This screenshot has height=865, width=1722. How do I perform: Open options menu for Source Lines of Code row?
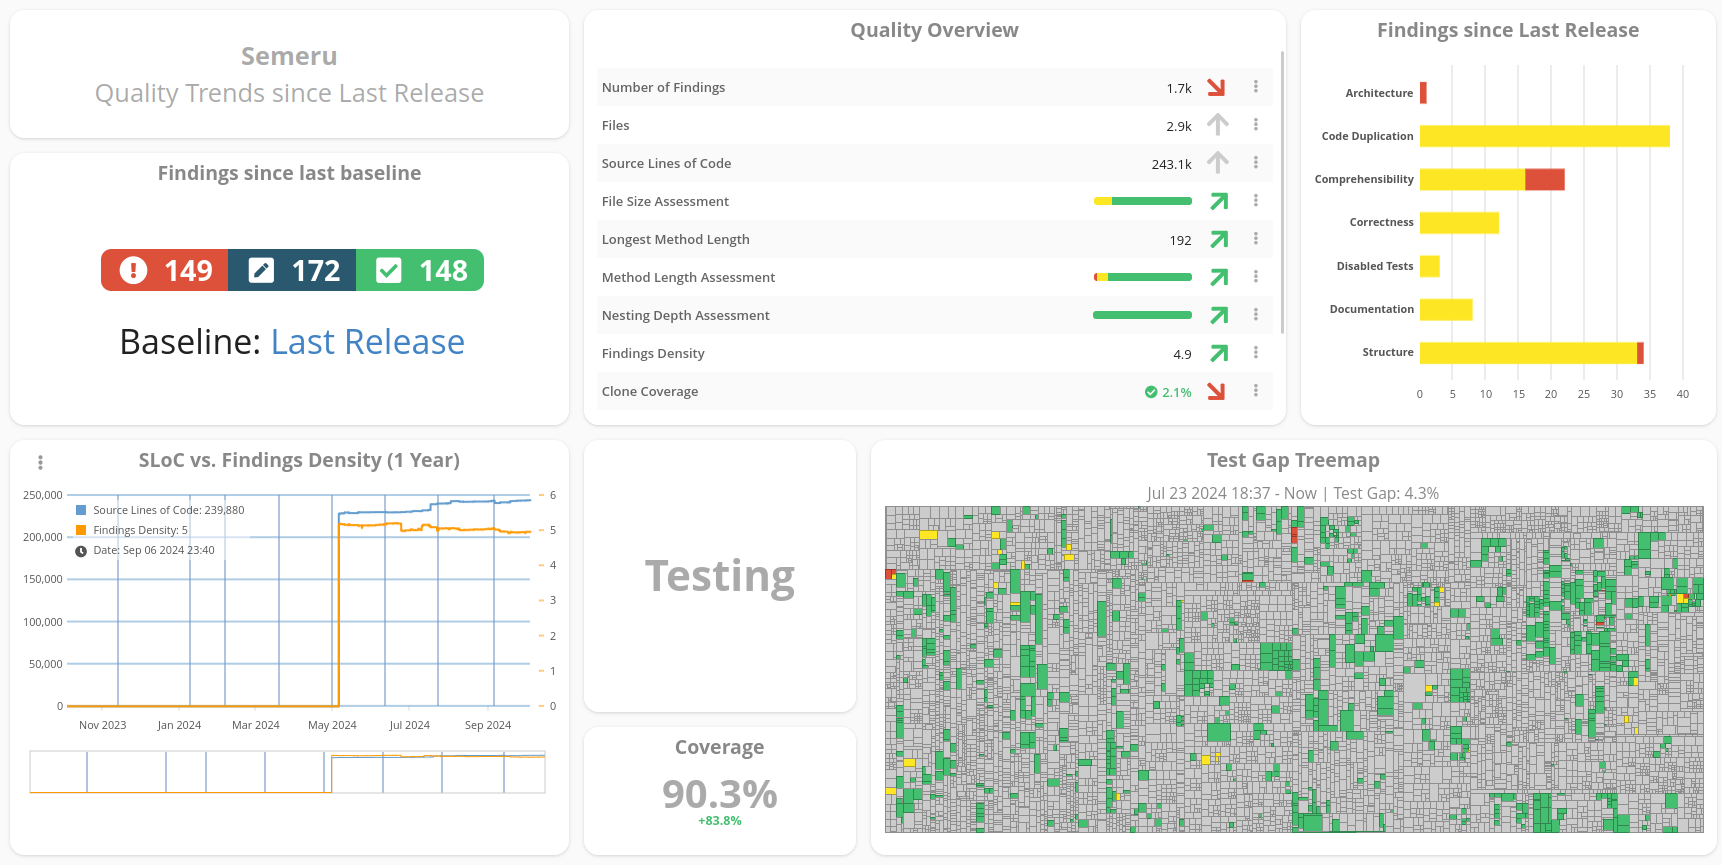pos(1256,163)
